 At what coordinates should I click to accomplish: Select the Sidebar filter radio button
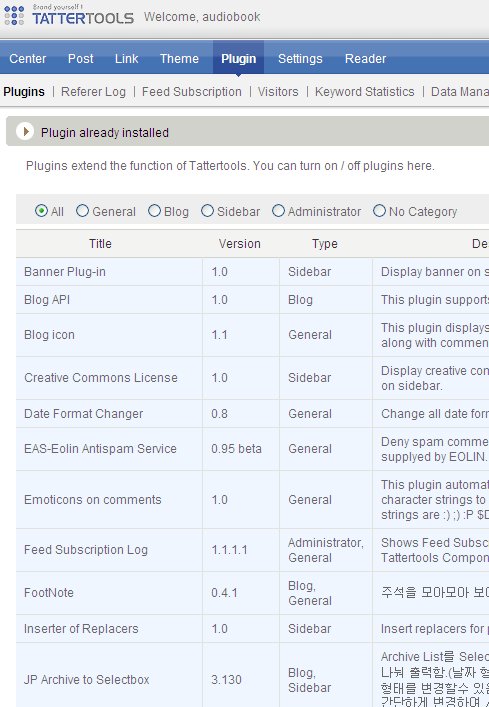pos(207,211)
